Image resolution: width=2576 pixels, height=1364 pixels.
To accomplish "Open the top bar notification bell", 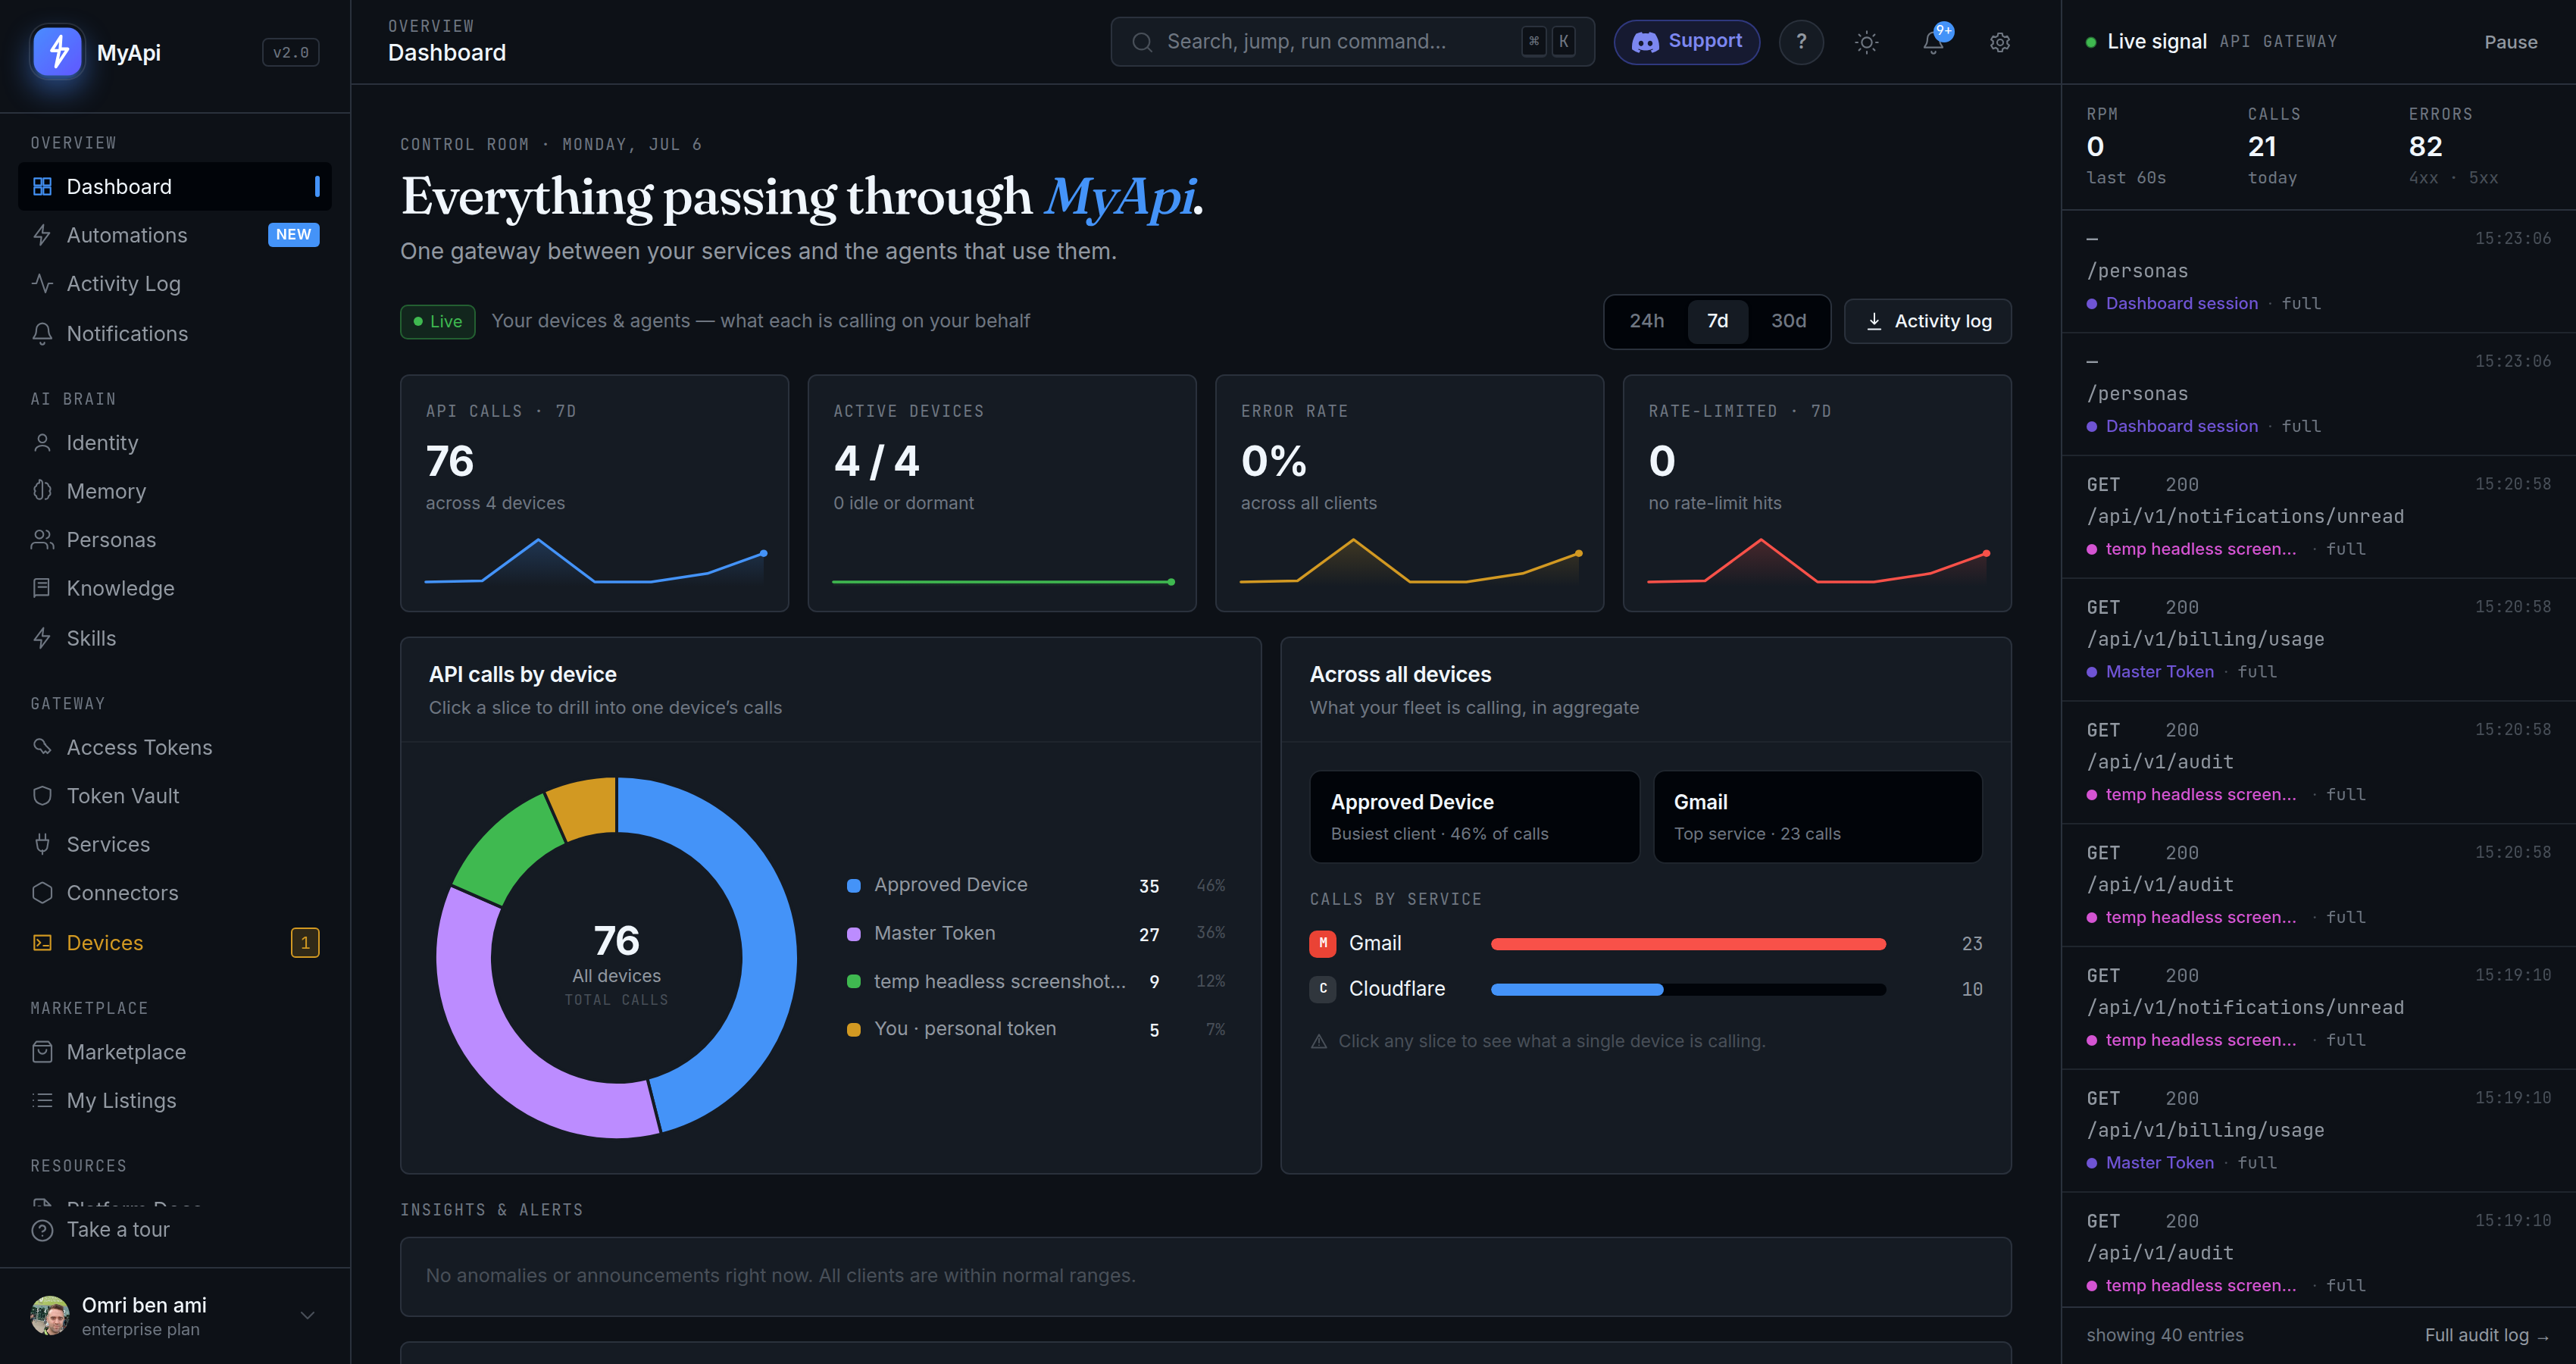I will click(1933, 42).
